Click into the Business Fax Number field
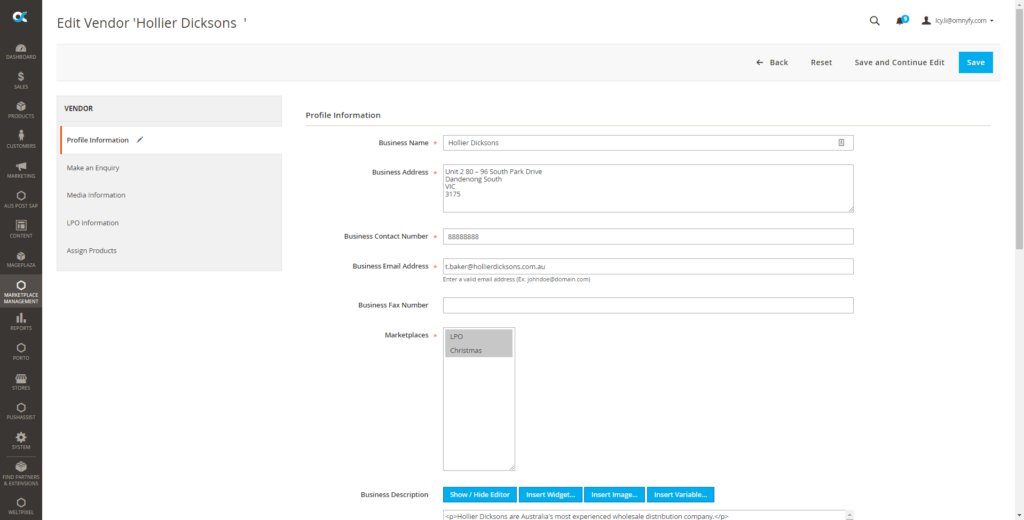 coord(648,305)
